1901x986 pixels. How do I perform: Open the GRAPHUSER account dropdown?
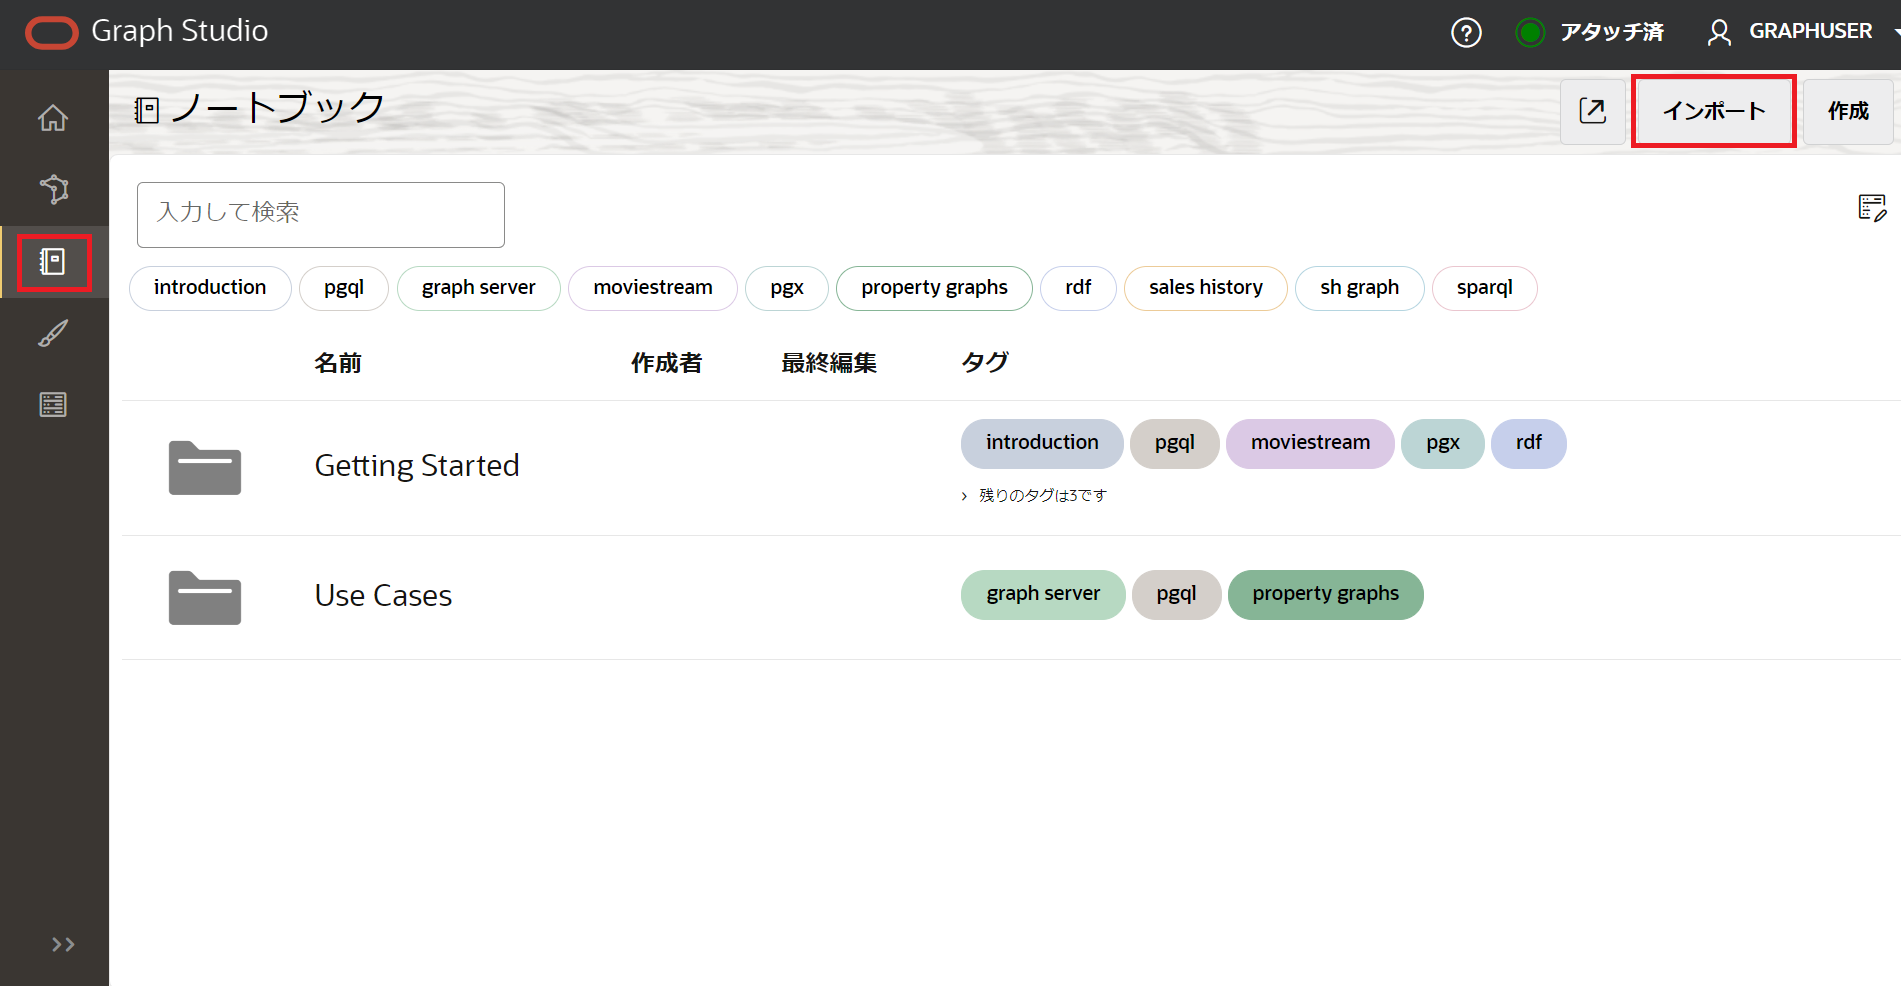tap(1802, 32)
